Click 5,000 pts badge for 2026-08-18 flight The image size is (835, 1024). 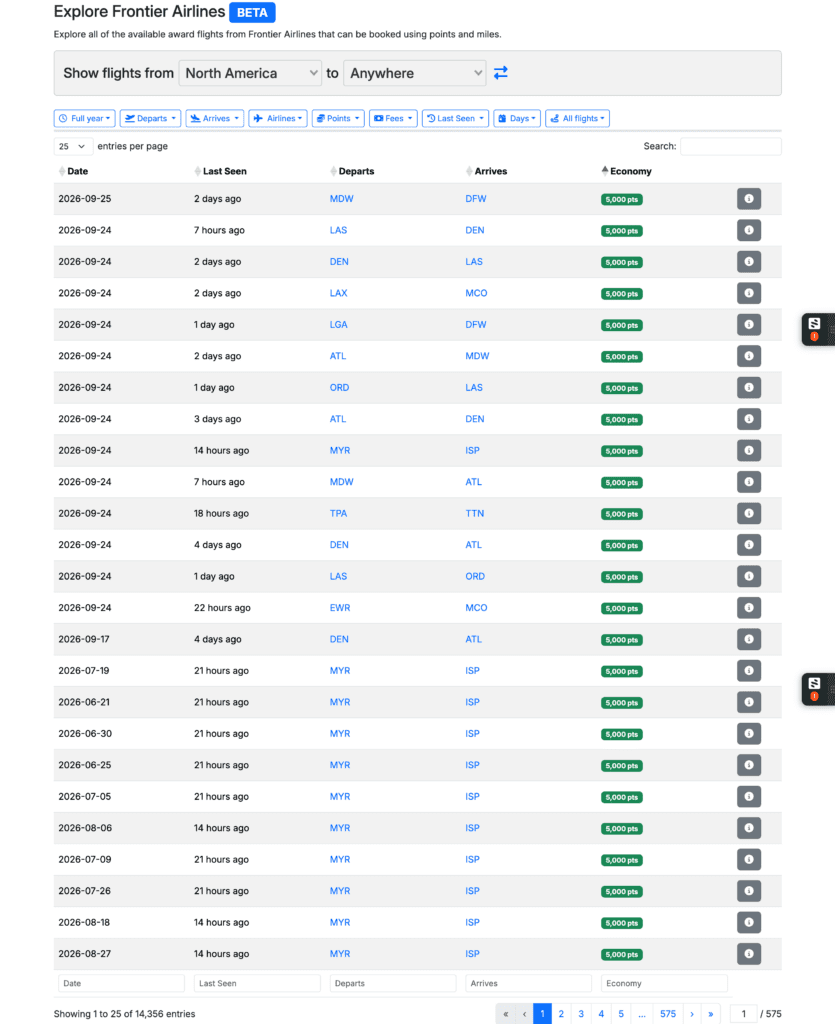point(622,923)
